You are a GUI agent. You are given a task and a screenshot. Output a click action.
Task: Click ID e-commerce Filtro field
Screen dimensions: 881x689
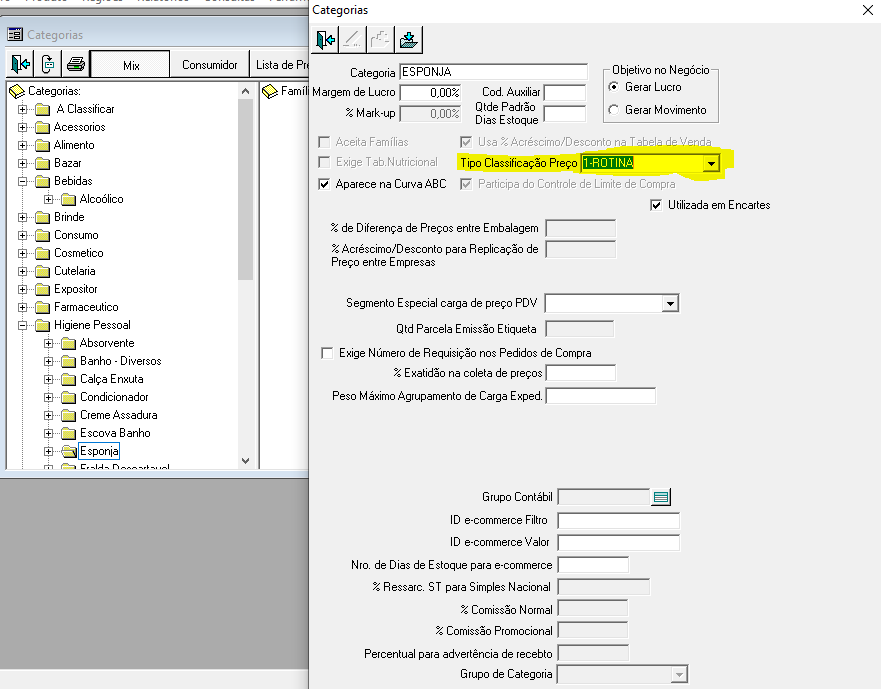(619, 520)
